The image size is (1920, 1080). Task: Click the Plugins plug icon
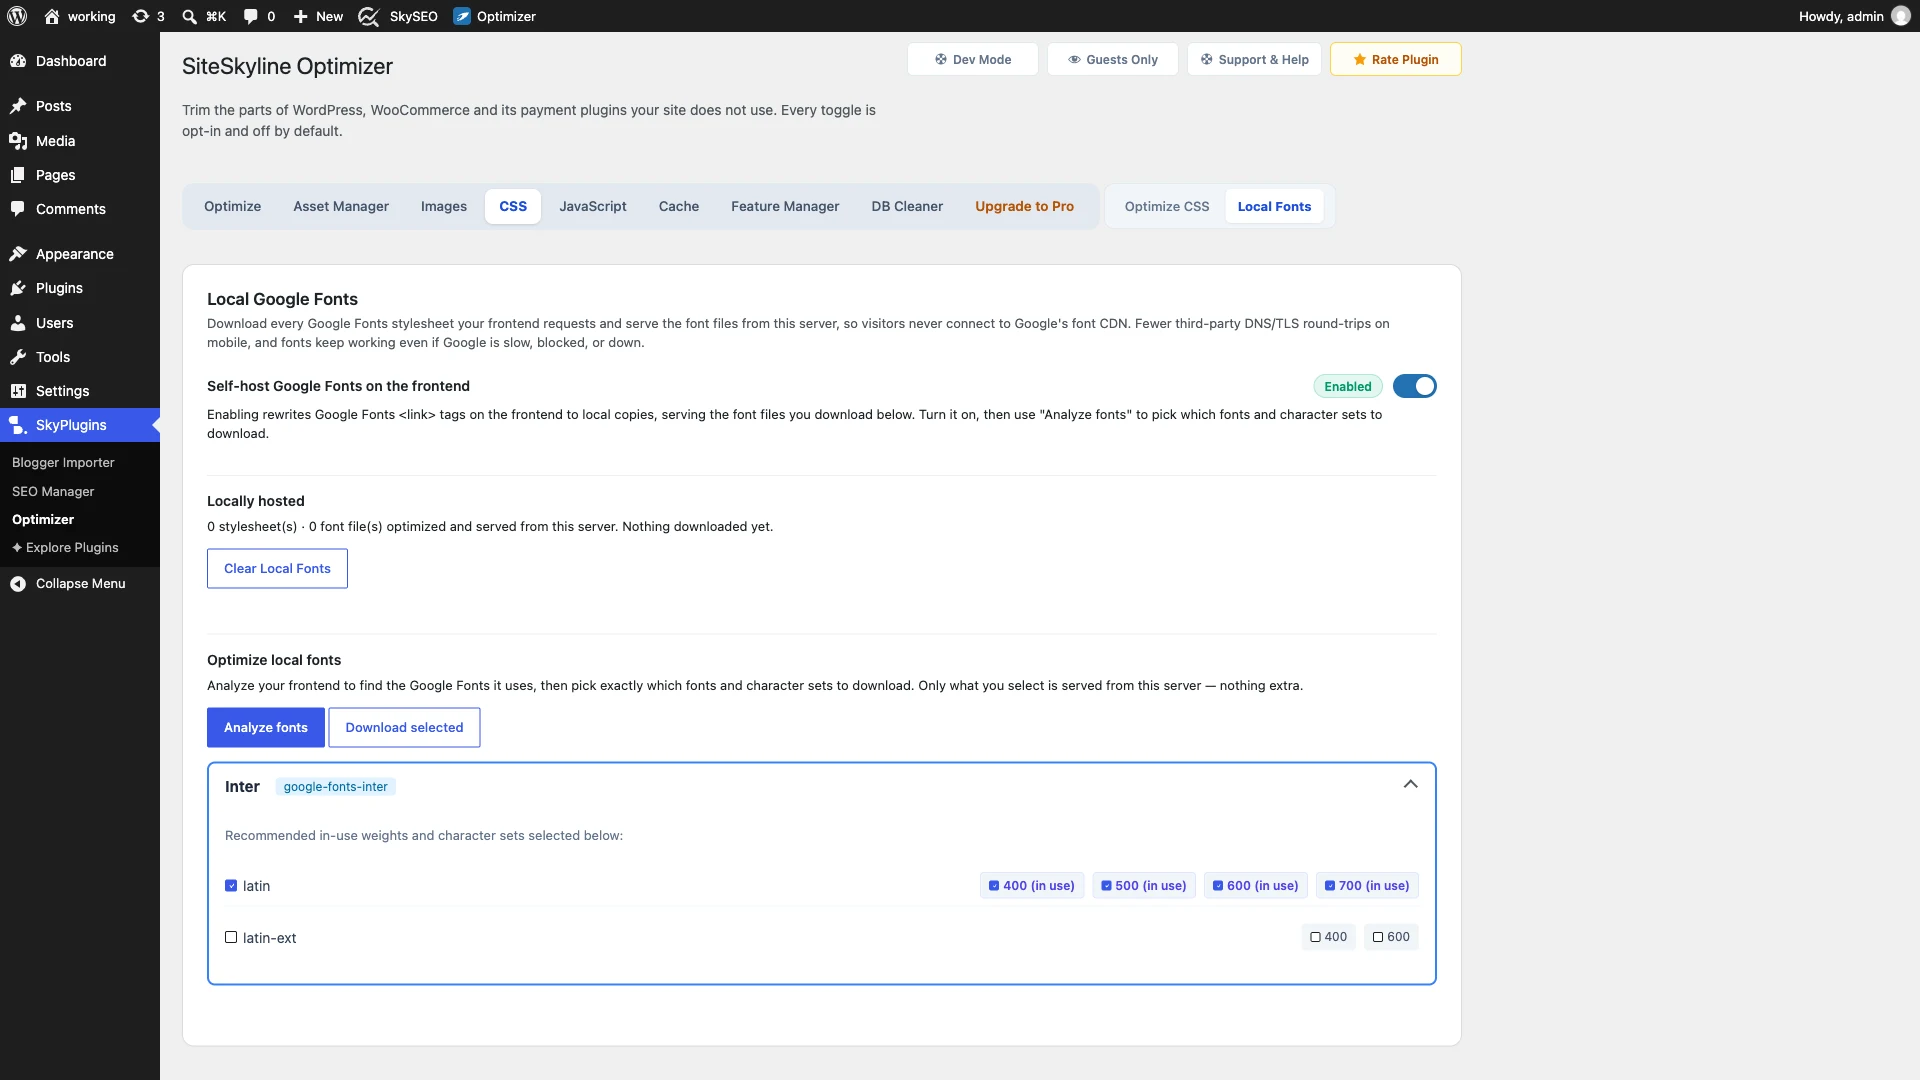[18, 288]
